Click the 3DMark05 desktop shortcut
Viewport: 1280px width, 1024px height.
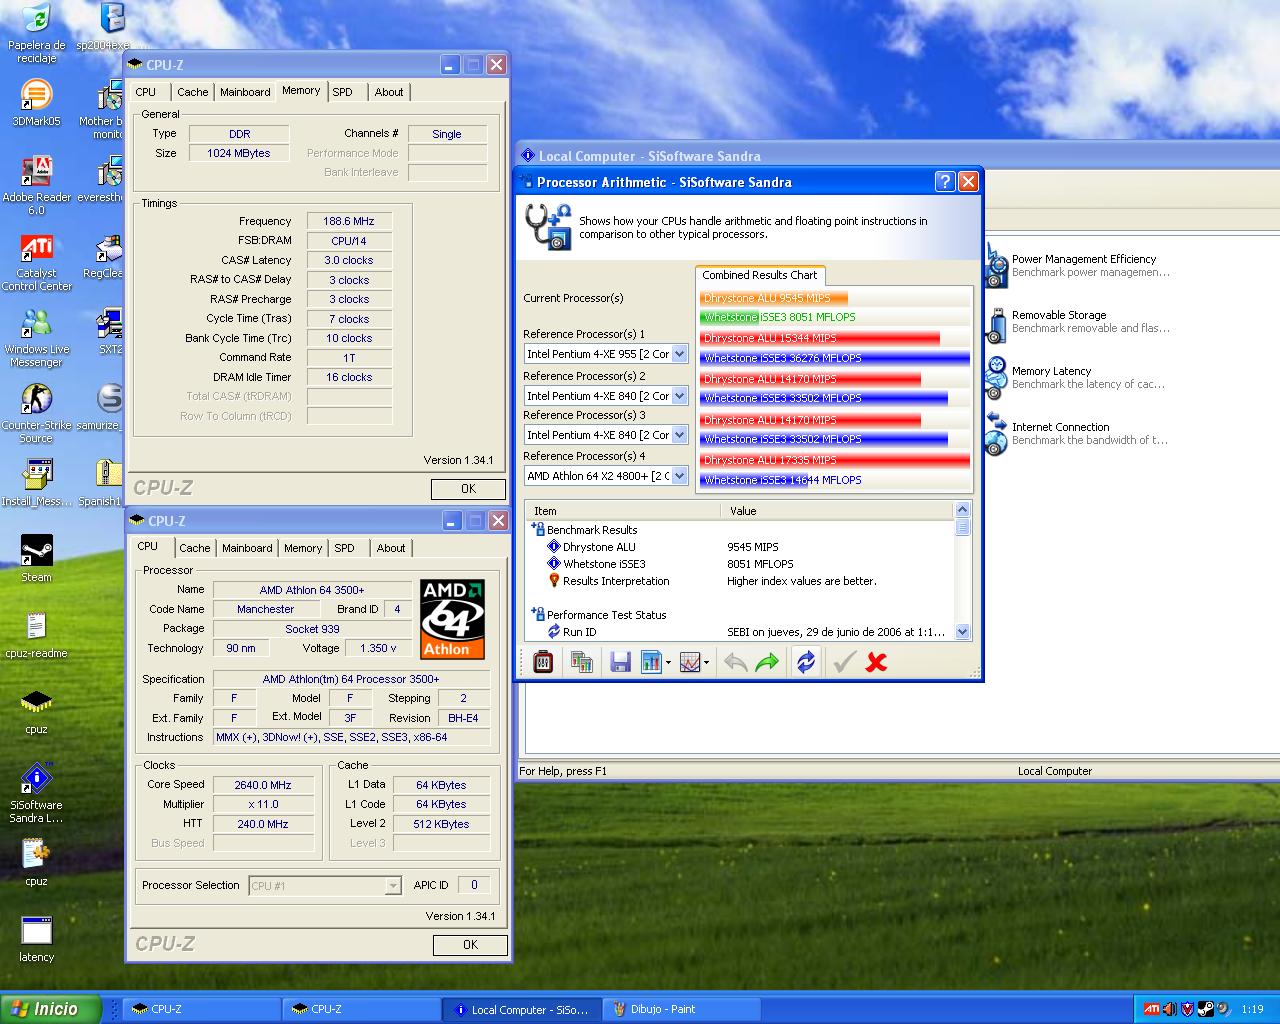pos(36,101)
